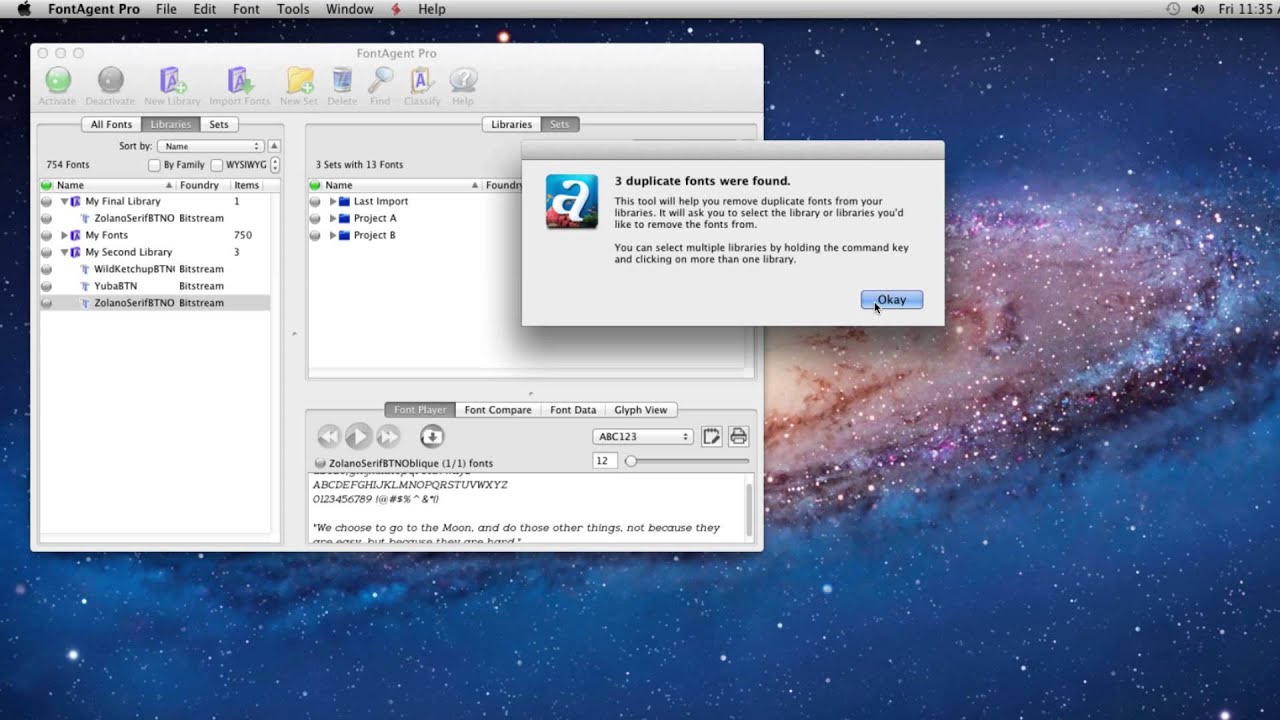Open the Time Machine menu bar icon
The width and height of the screenshot is (1280, 720).
coord(1173,9)
